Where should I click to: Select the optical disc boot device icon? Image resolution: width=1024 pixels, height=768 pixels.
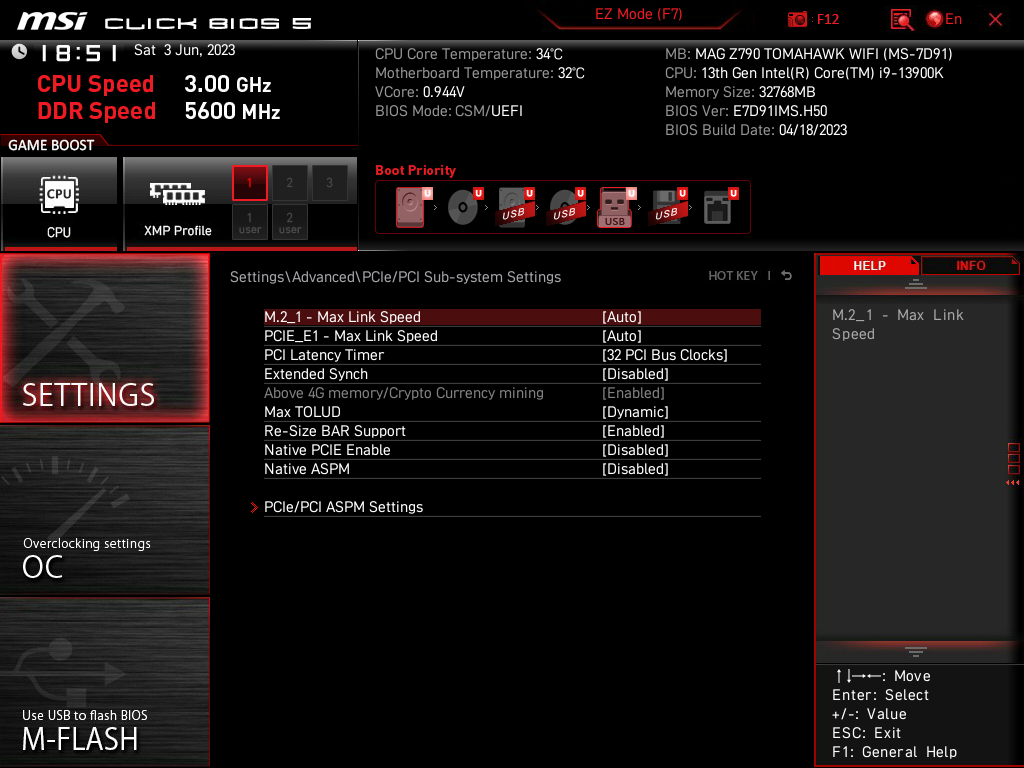(x=464, y=207)
